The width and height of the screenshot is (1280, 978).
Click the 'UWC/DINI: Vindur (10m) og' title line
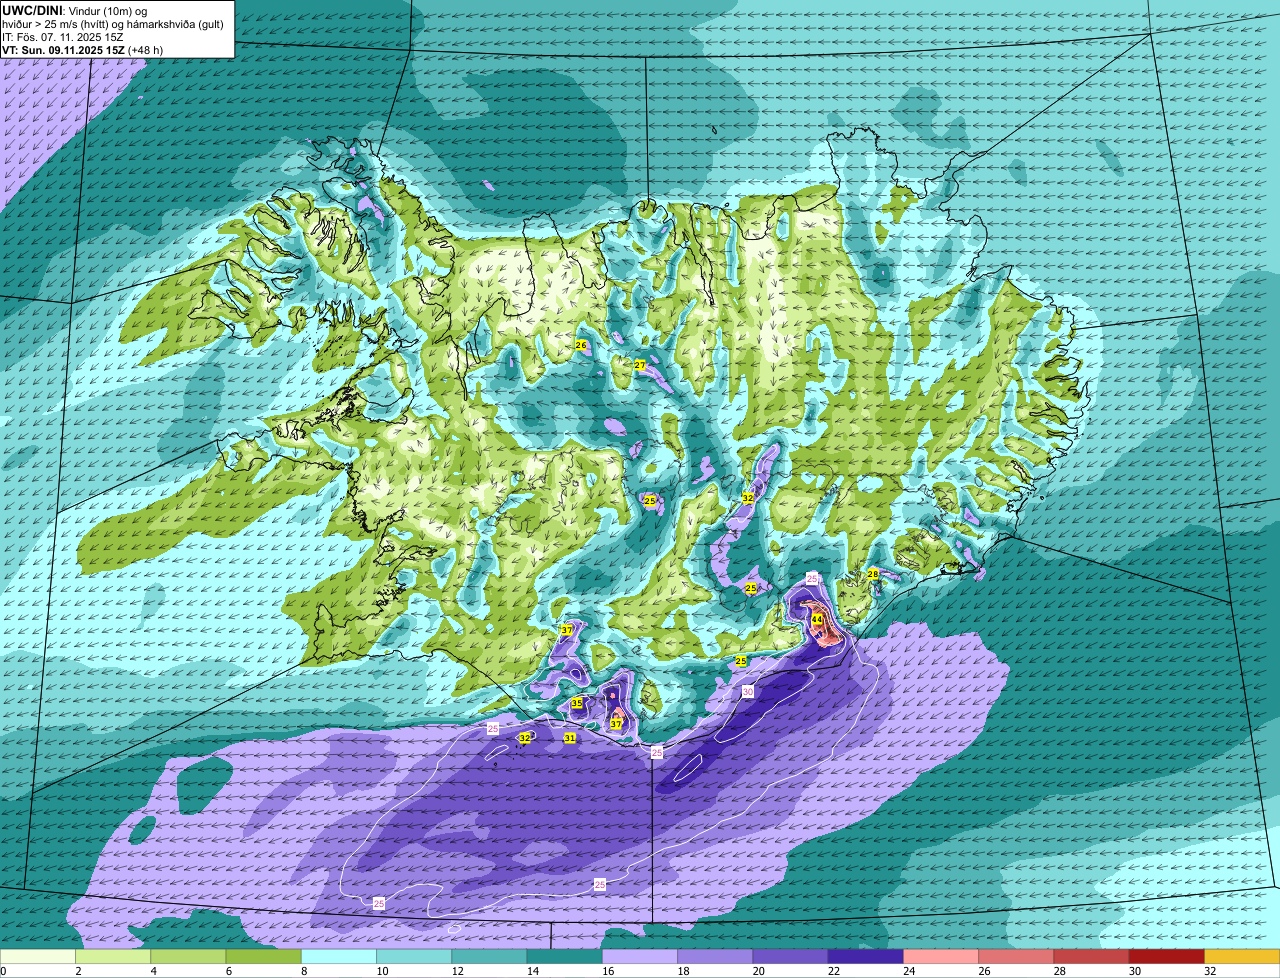74,11
